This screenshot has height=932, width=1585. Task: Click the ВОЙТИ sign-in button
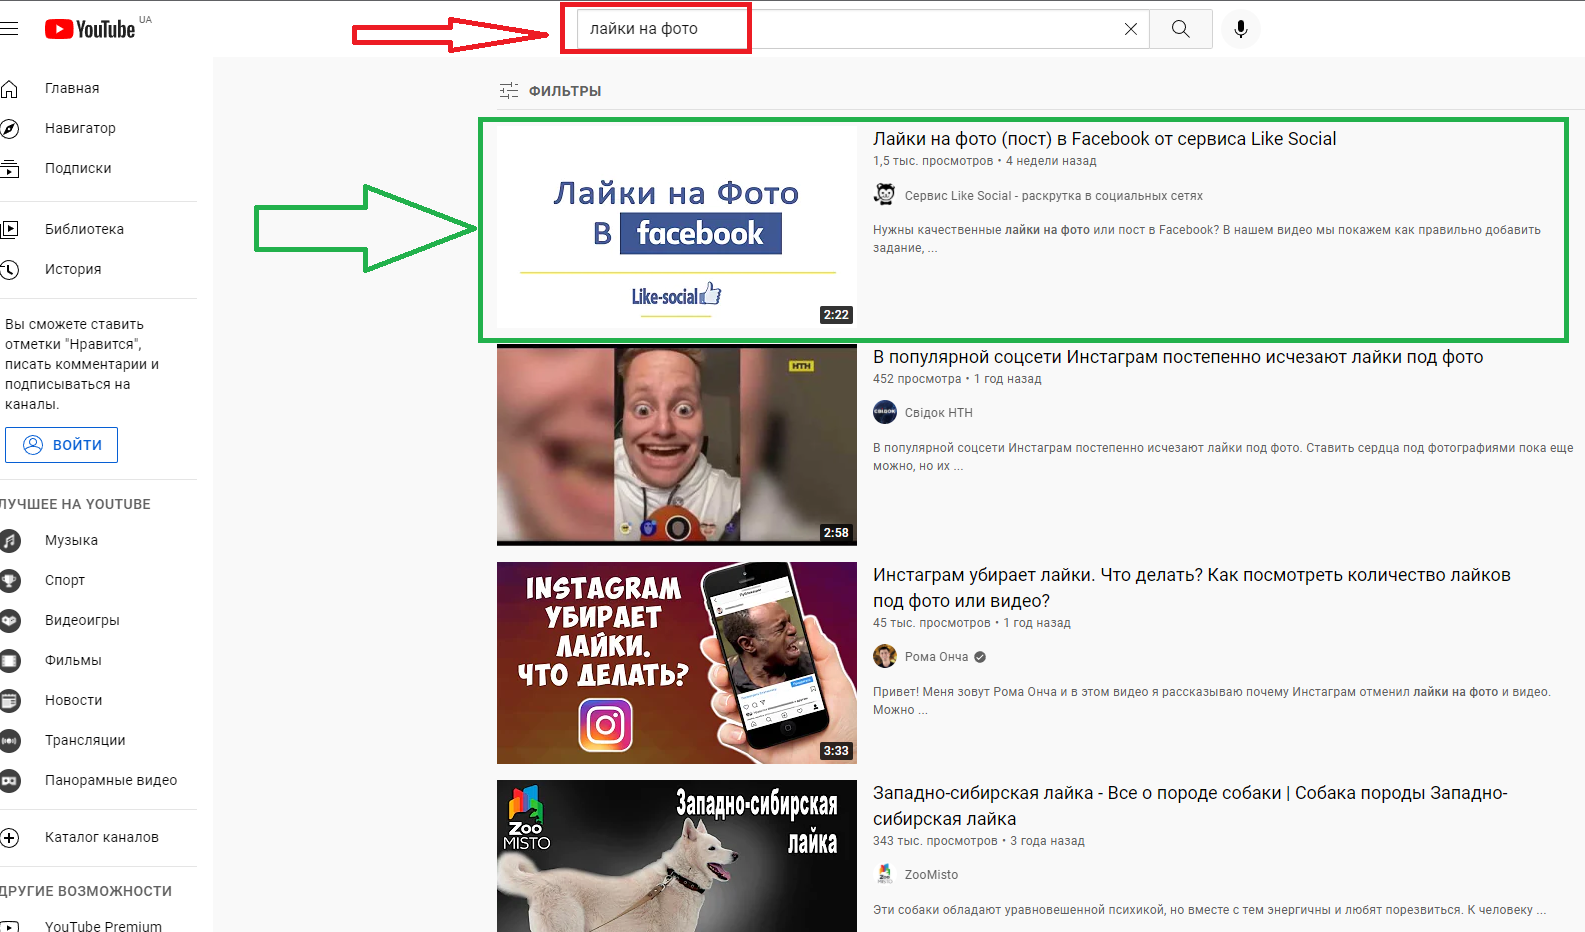pos(62,445)
